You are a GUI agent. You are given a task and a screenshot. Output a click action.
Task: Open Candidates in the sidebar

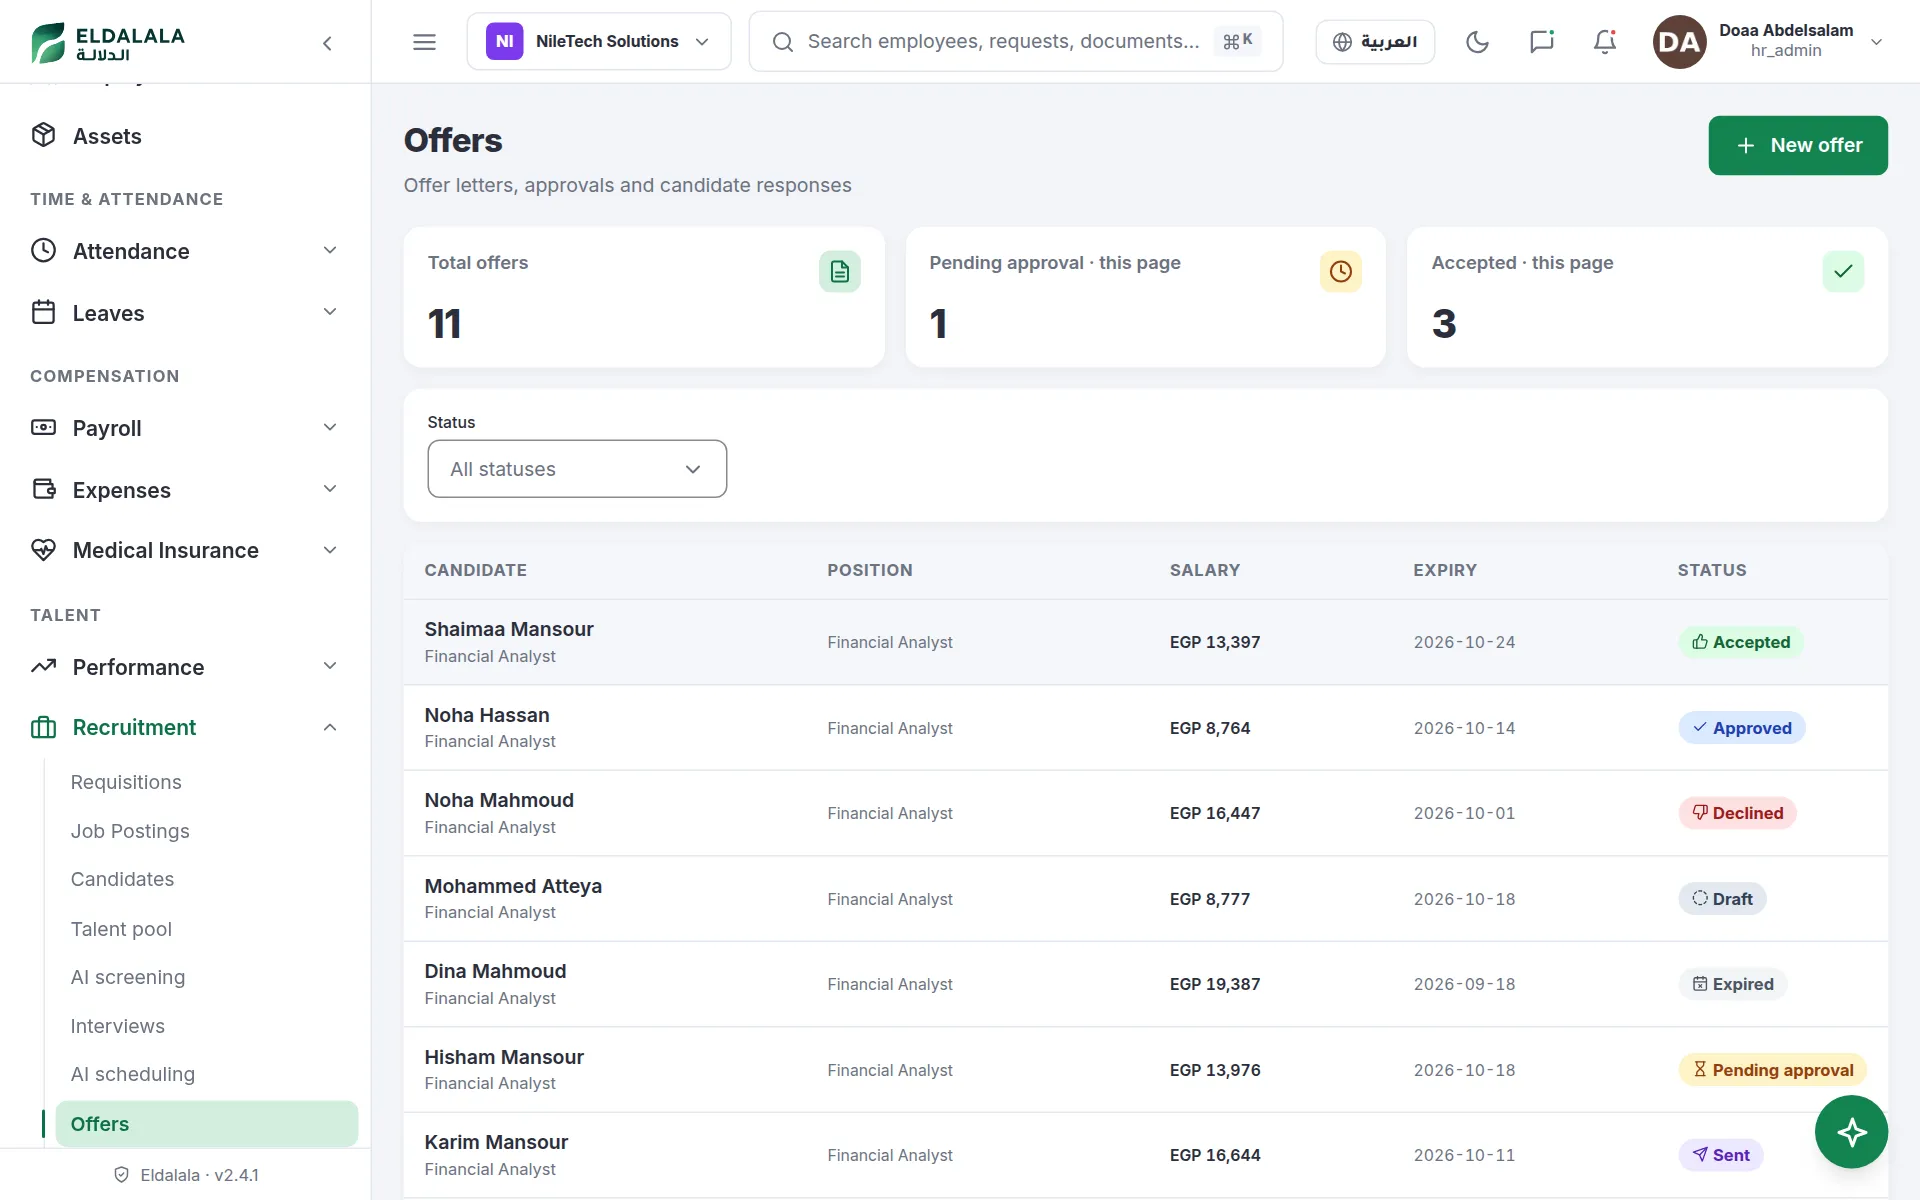click(x=122, y=879)
